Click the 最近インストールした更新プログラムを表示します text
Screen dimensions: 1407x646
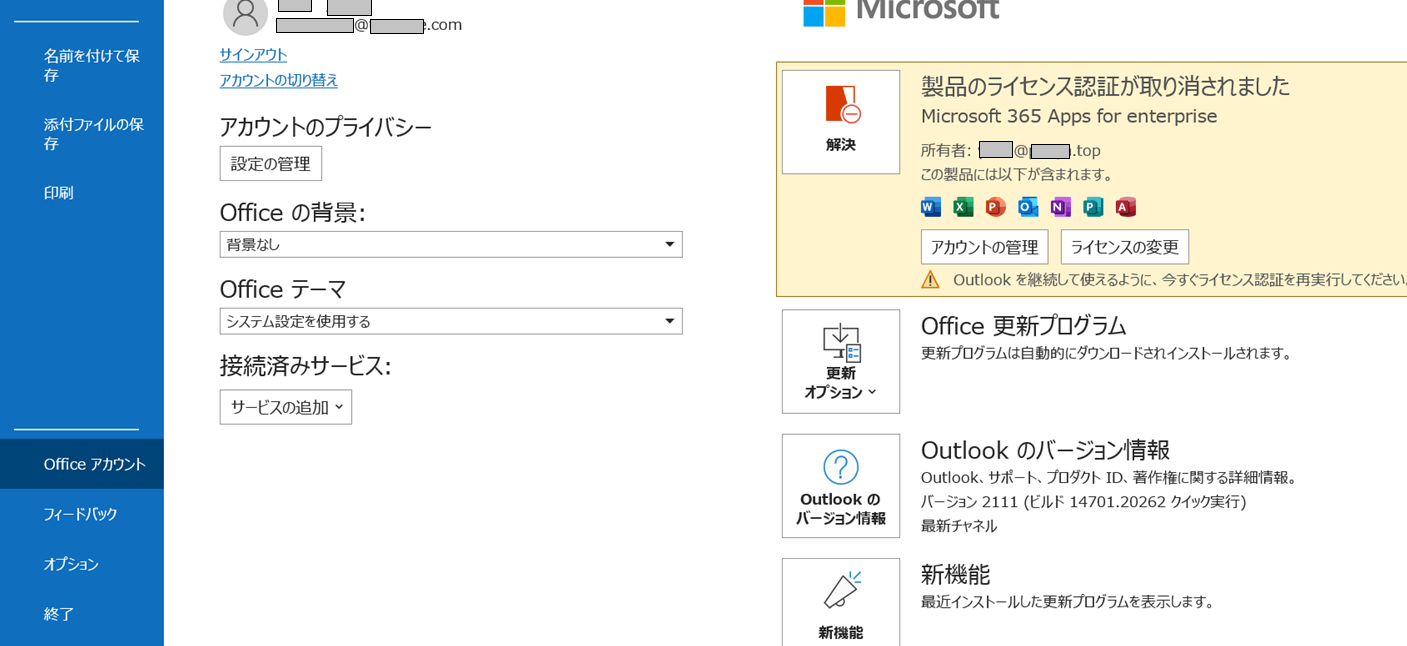coord(1068,602)
